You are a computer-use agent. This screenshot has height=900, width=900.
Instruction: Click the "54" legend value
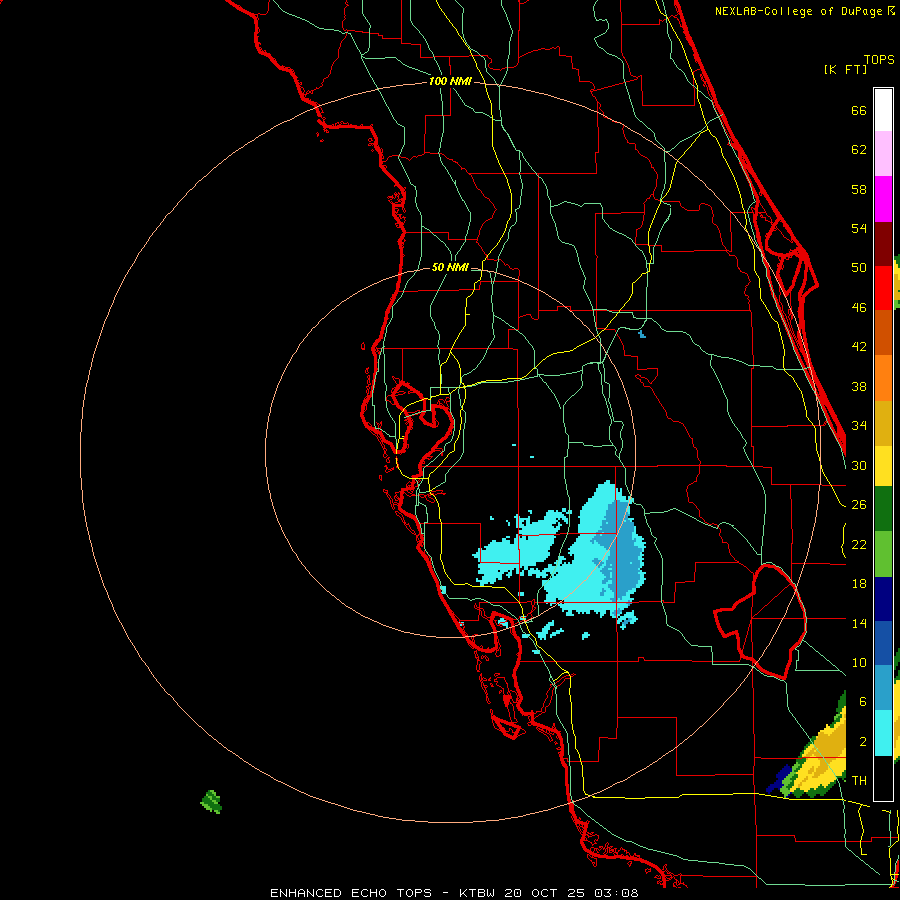pyautogui.click(x=859, y=228)
